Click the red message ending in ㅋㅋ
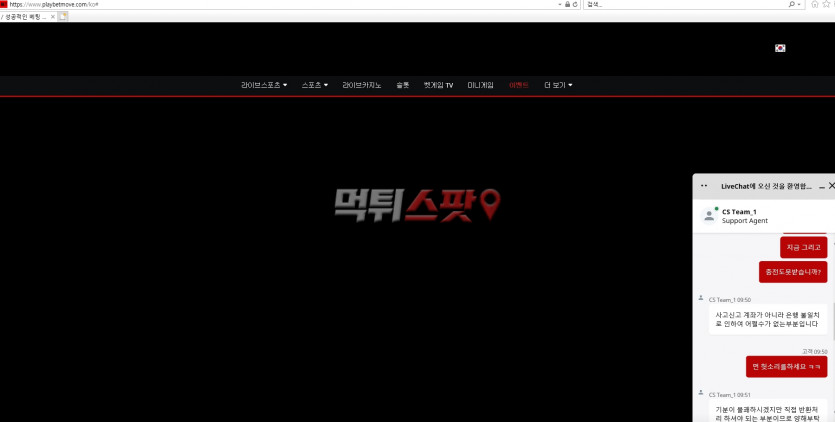 (x=787, y=367)
